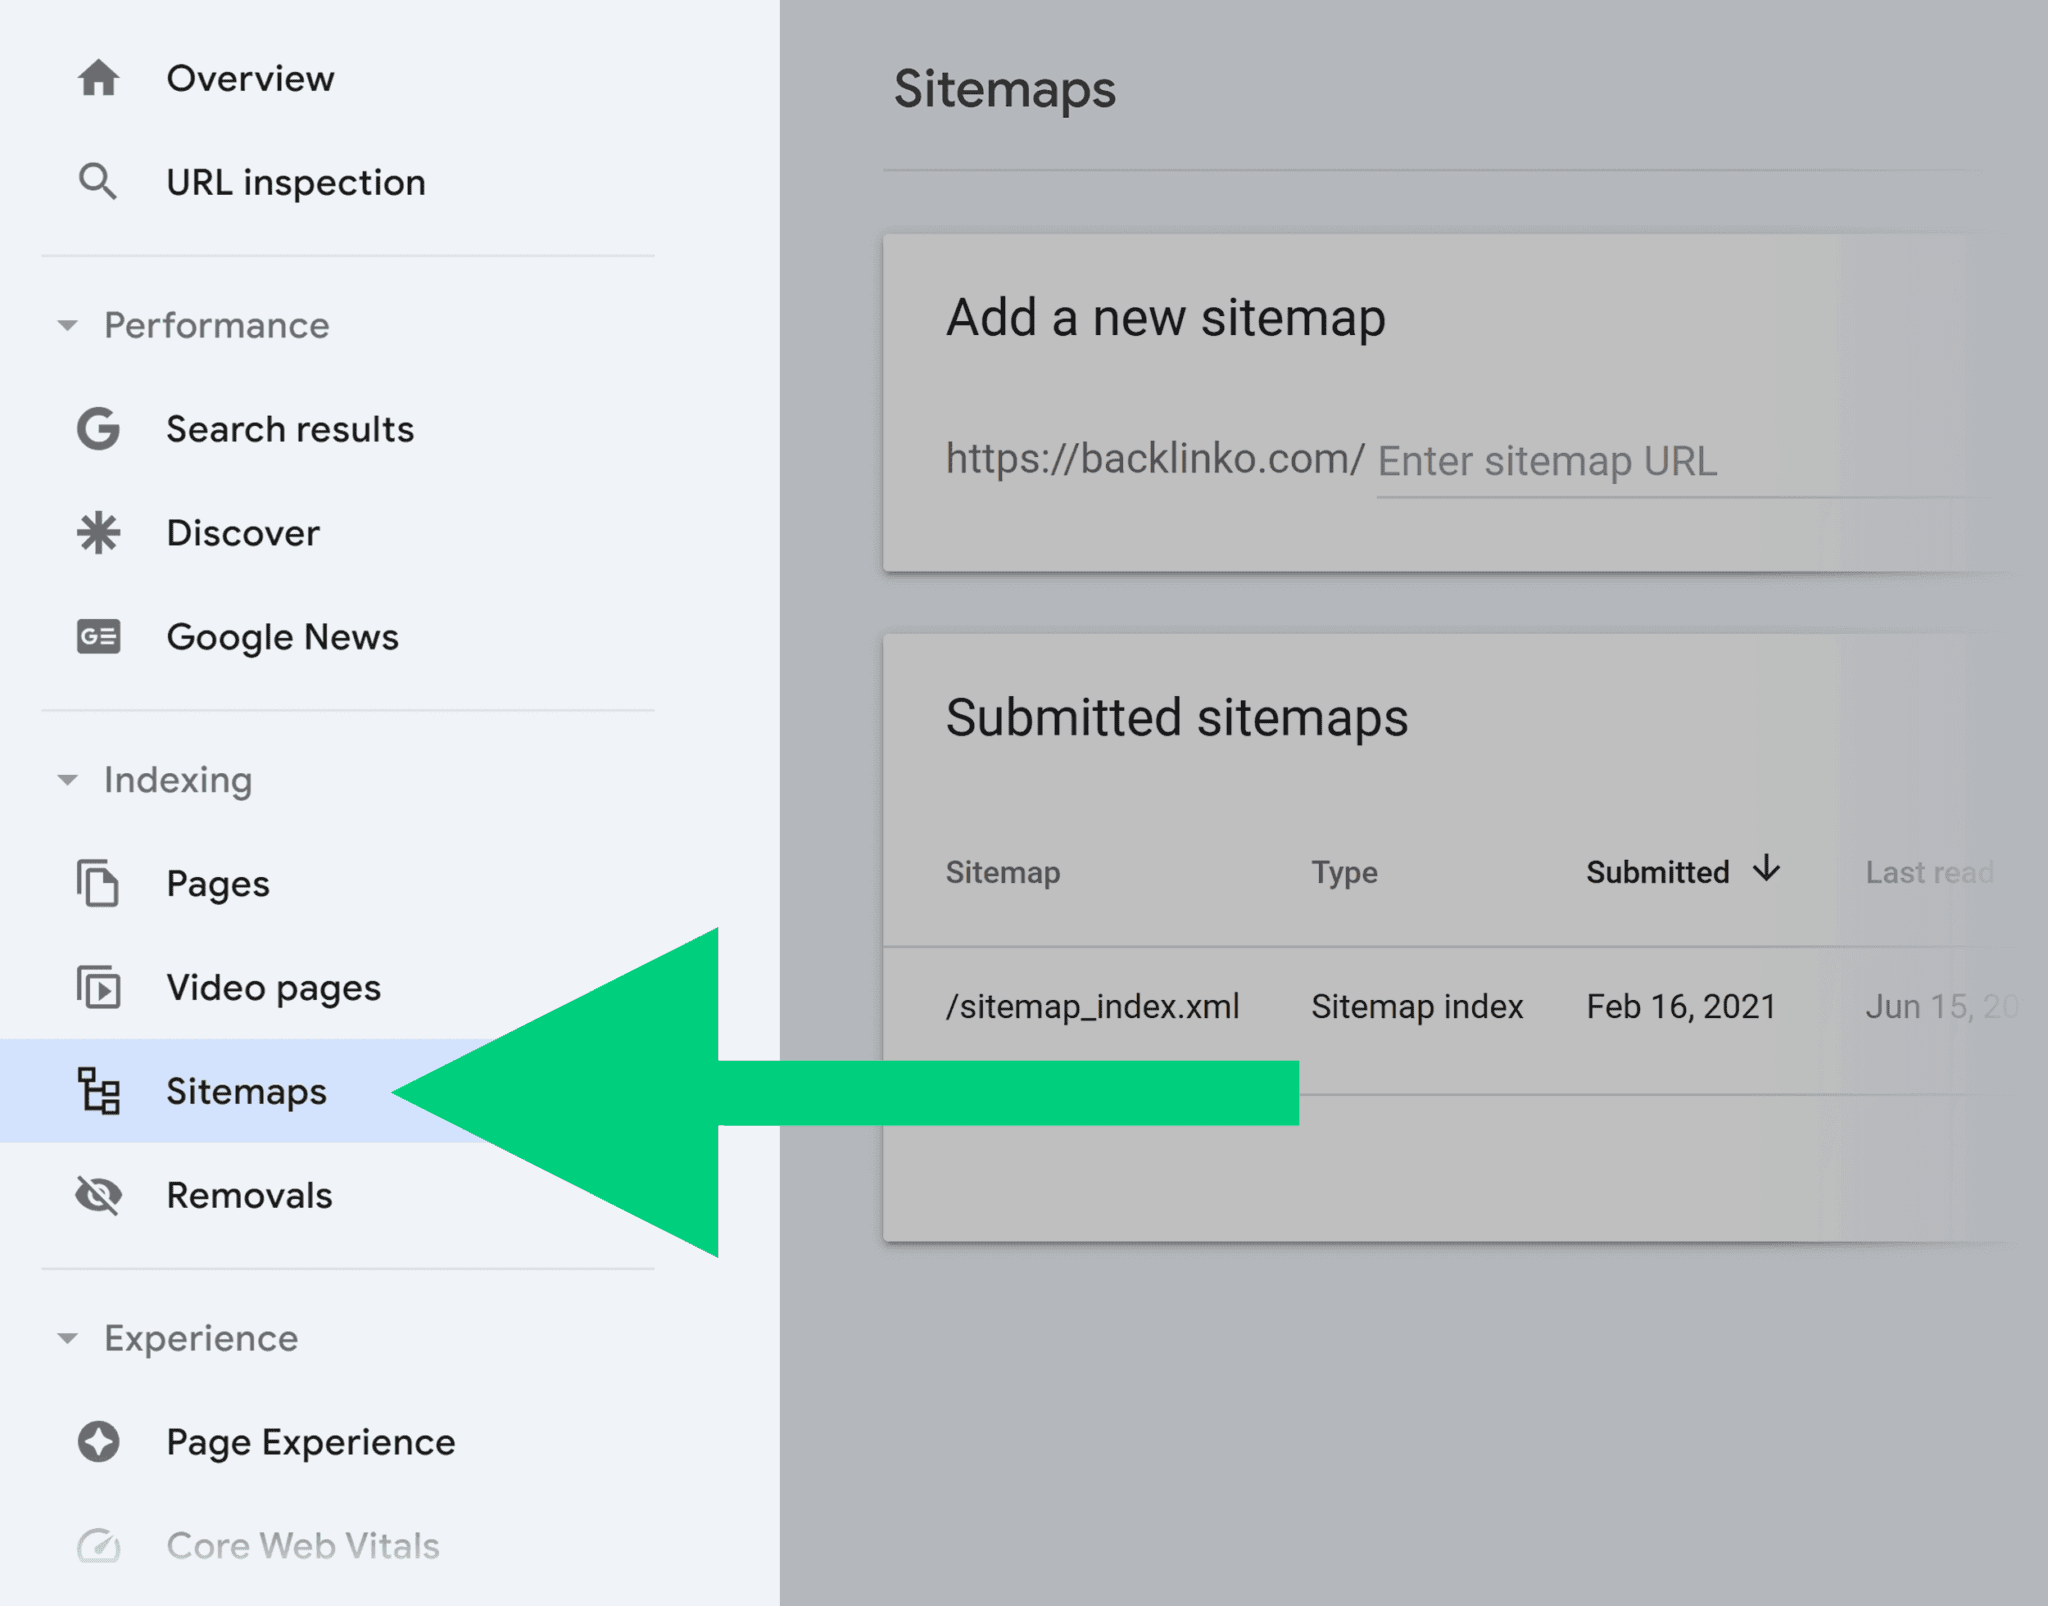Select the Pages icon under Indexing
This screenshot has height=1606, width=2048.
click(x=99, y=884)
